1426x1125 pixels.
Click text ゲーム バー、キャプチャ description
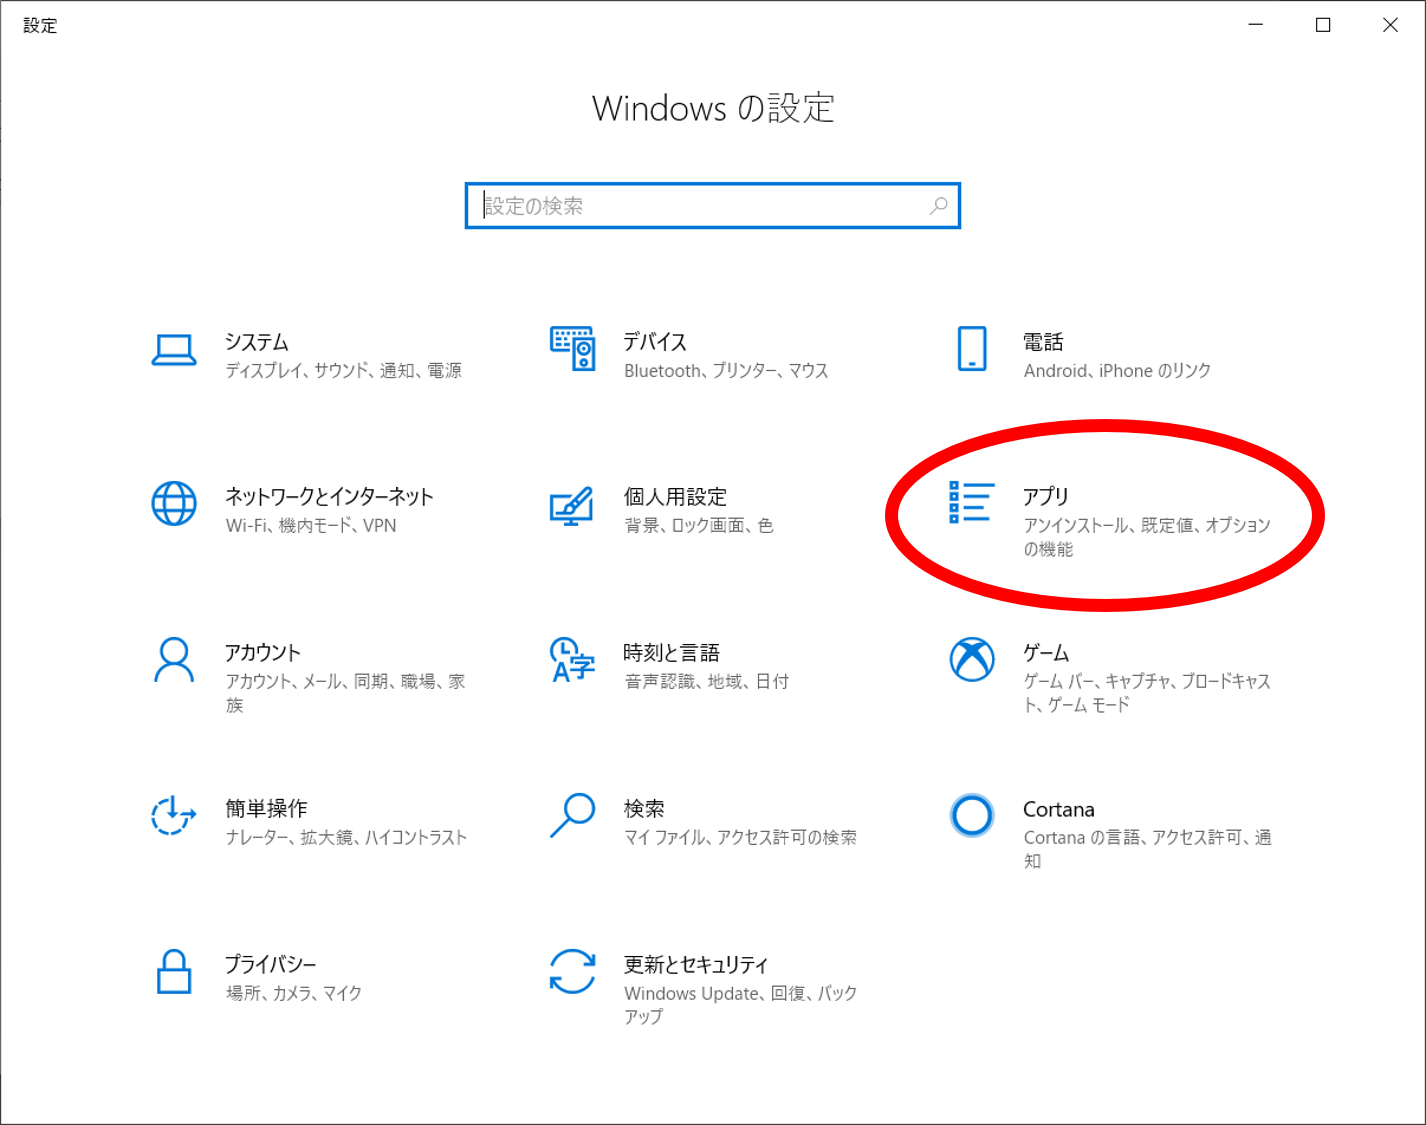tap(1147, 693)
